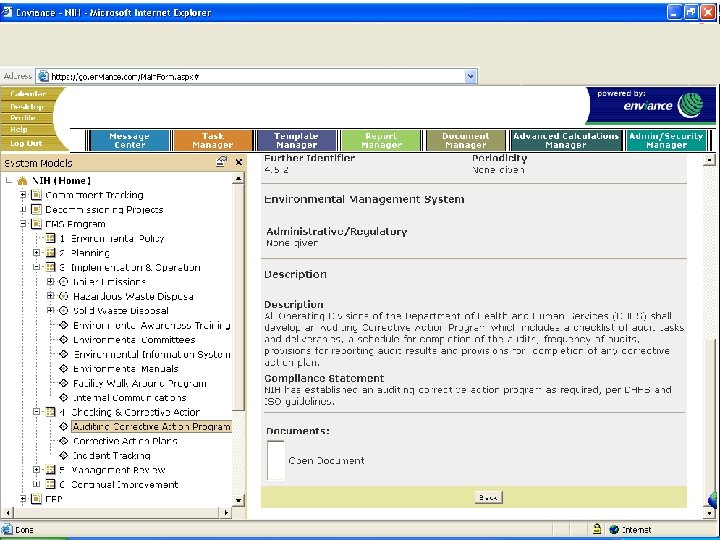Image resolution: width=720 pixels, height=540 pixels.
Task: Expand the Commitment Tracking tree node
Action: tap(23, 195)
